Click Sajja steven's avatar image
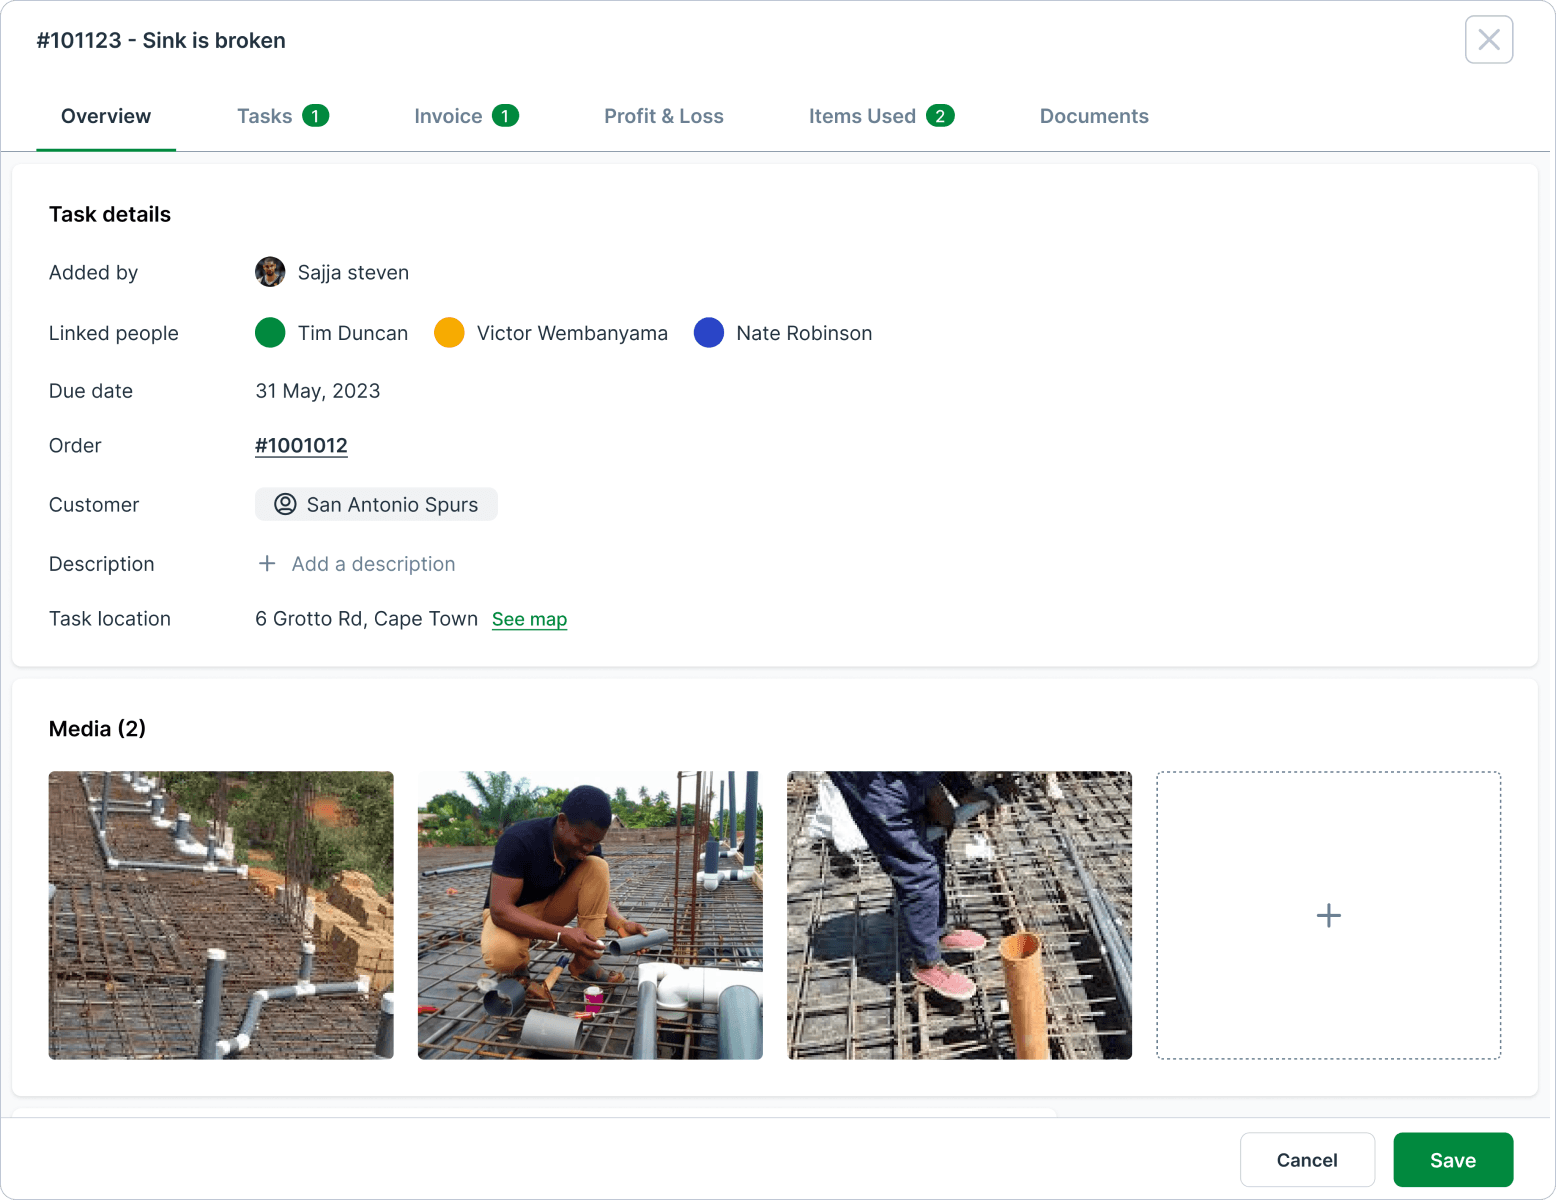The height and width of the screenshot is (1200, 1556). pyautogui.click(x=269, y=271)
